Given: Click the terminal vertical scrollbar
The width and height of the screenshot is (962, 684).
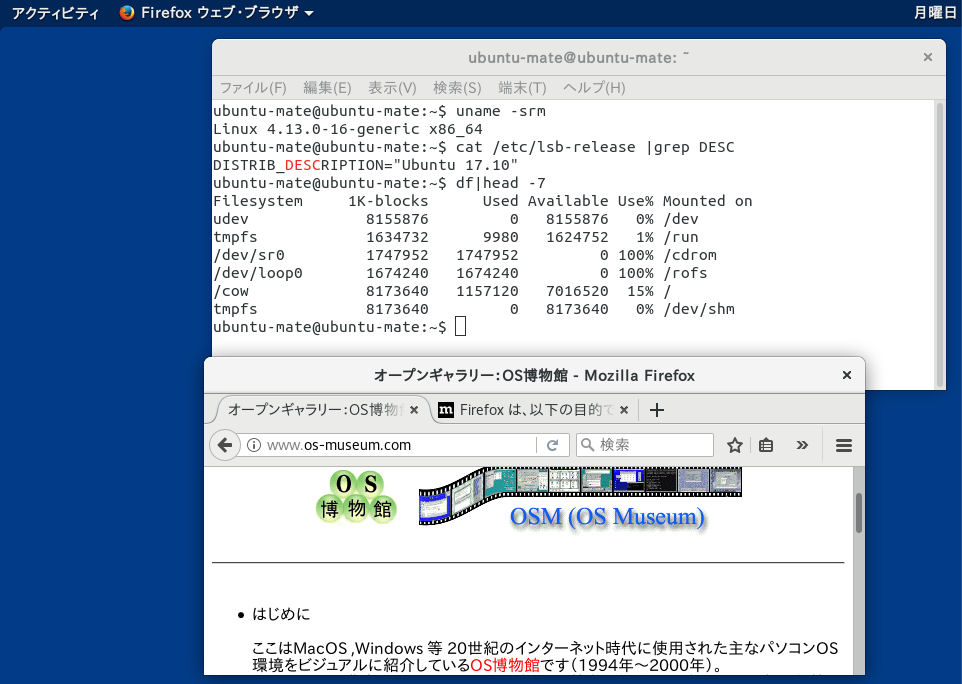Looking at the screenshot, I should point(939,244).
